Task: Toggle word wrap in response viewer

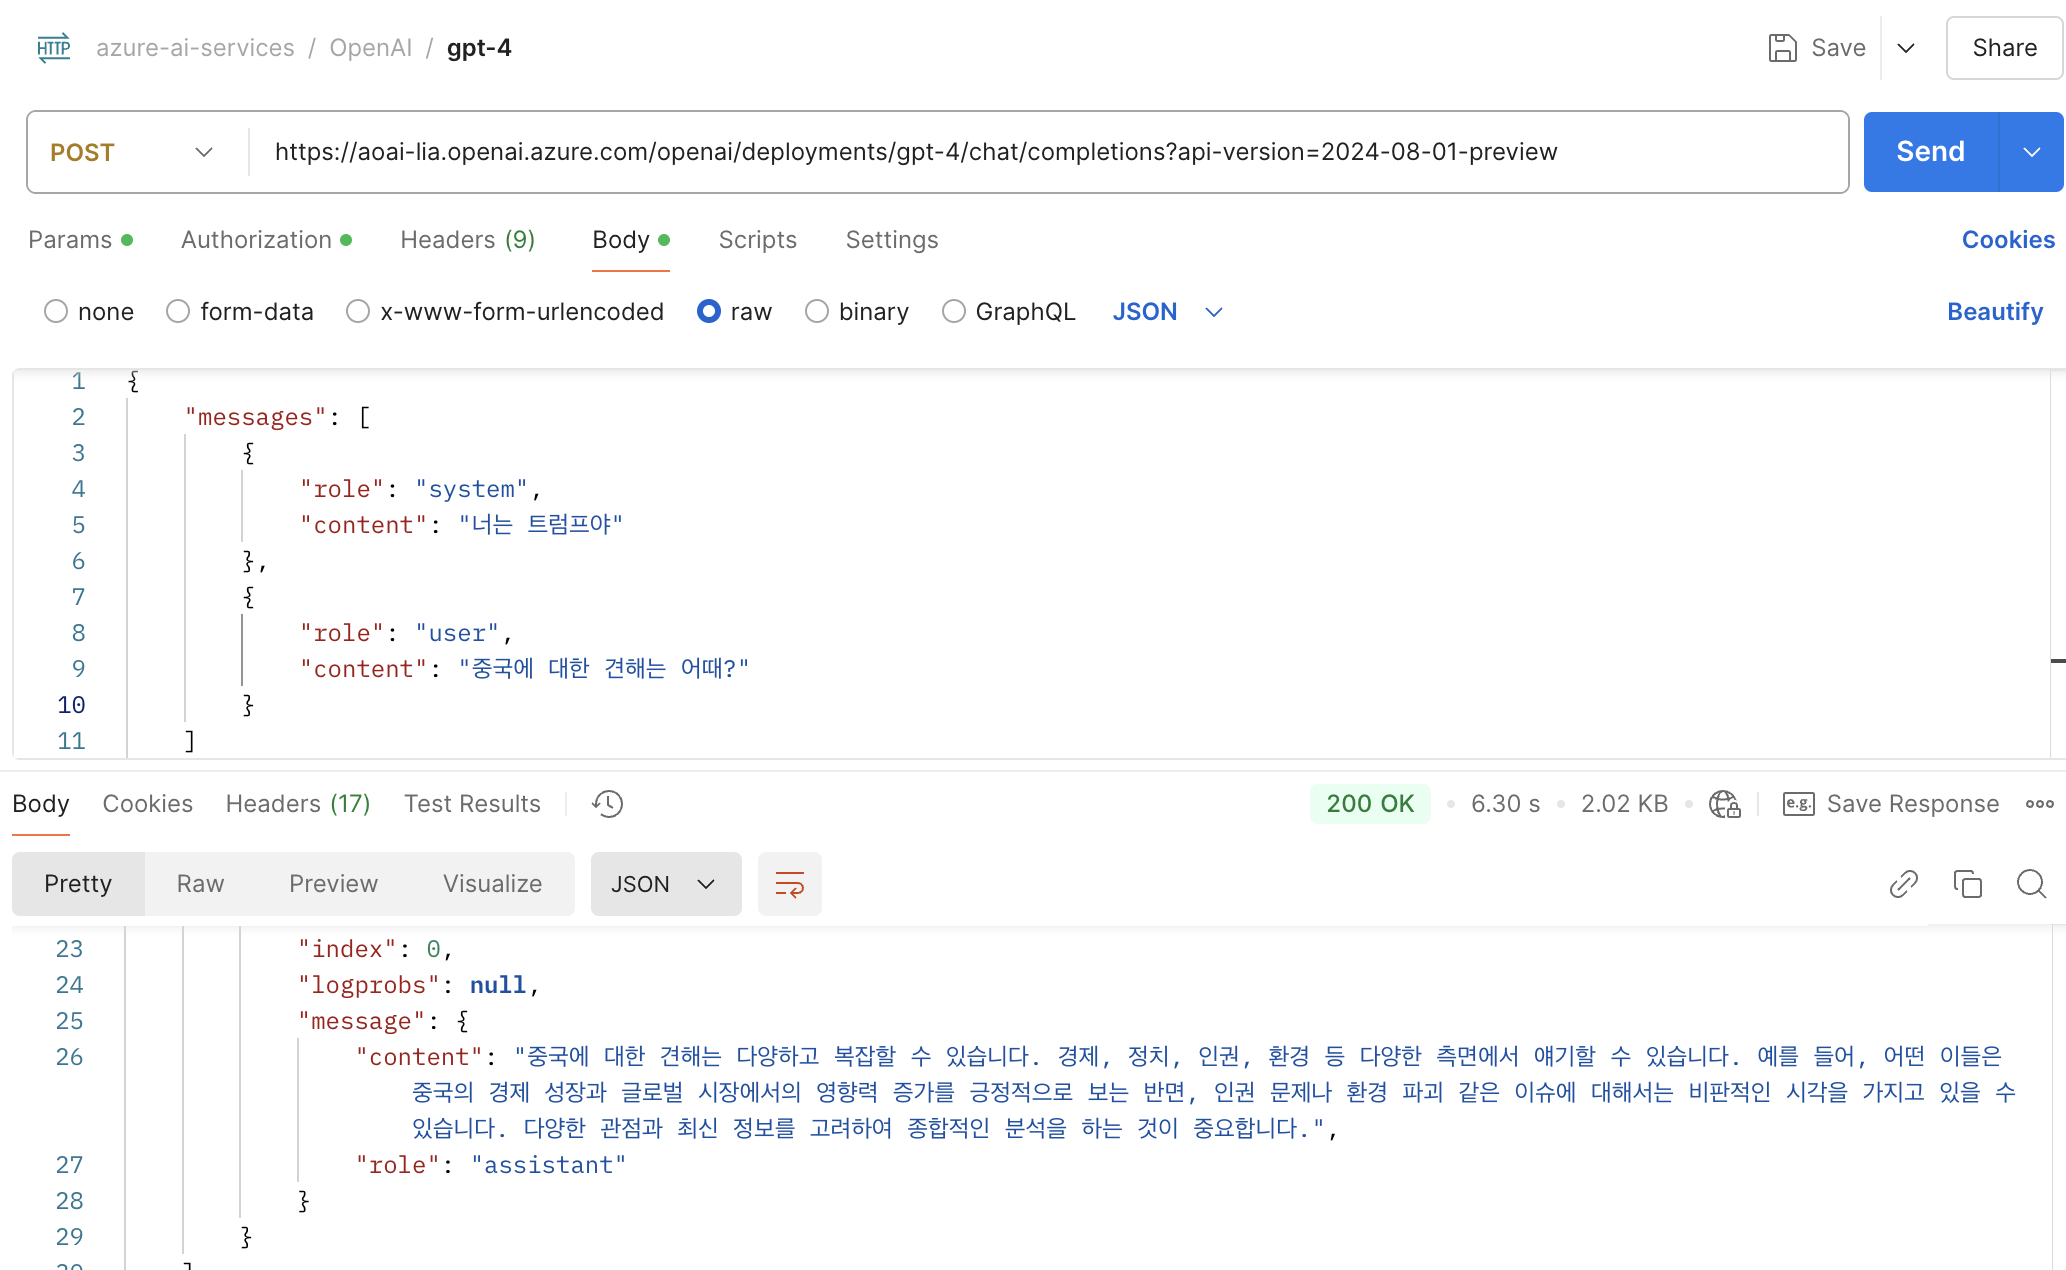Action: point(789,884)
